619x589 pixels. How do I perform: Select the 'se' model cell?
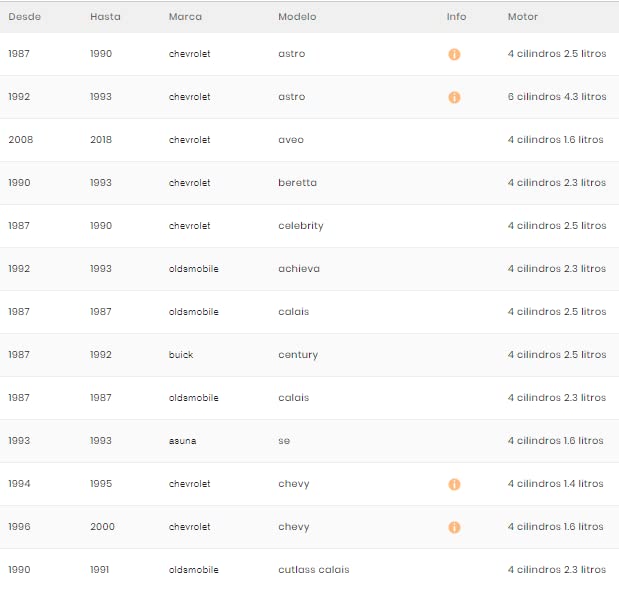[x=284, y=441]
